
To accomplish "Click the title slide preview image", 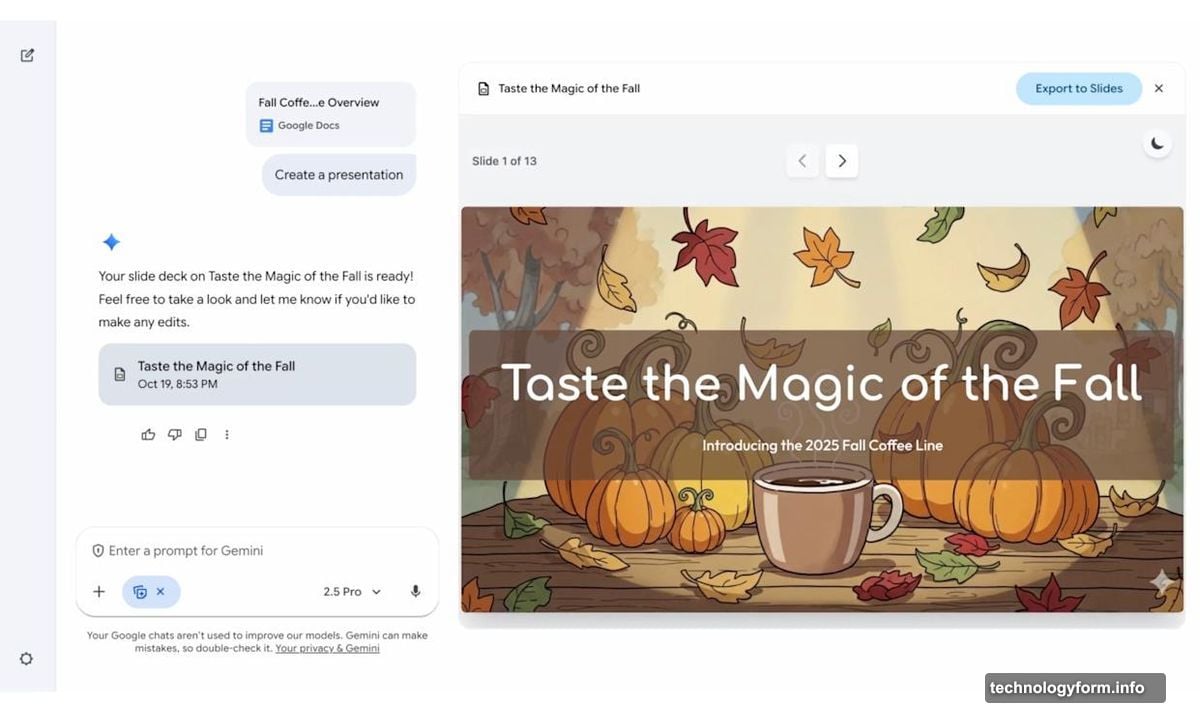I will click(x=822, y=409).
